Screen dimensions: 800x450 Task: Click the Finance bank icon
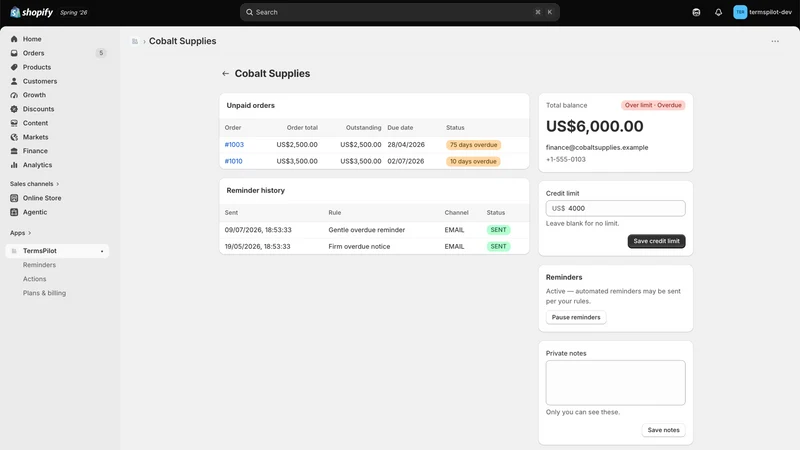(14, 151)
